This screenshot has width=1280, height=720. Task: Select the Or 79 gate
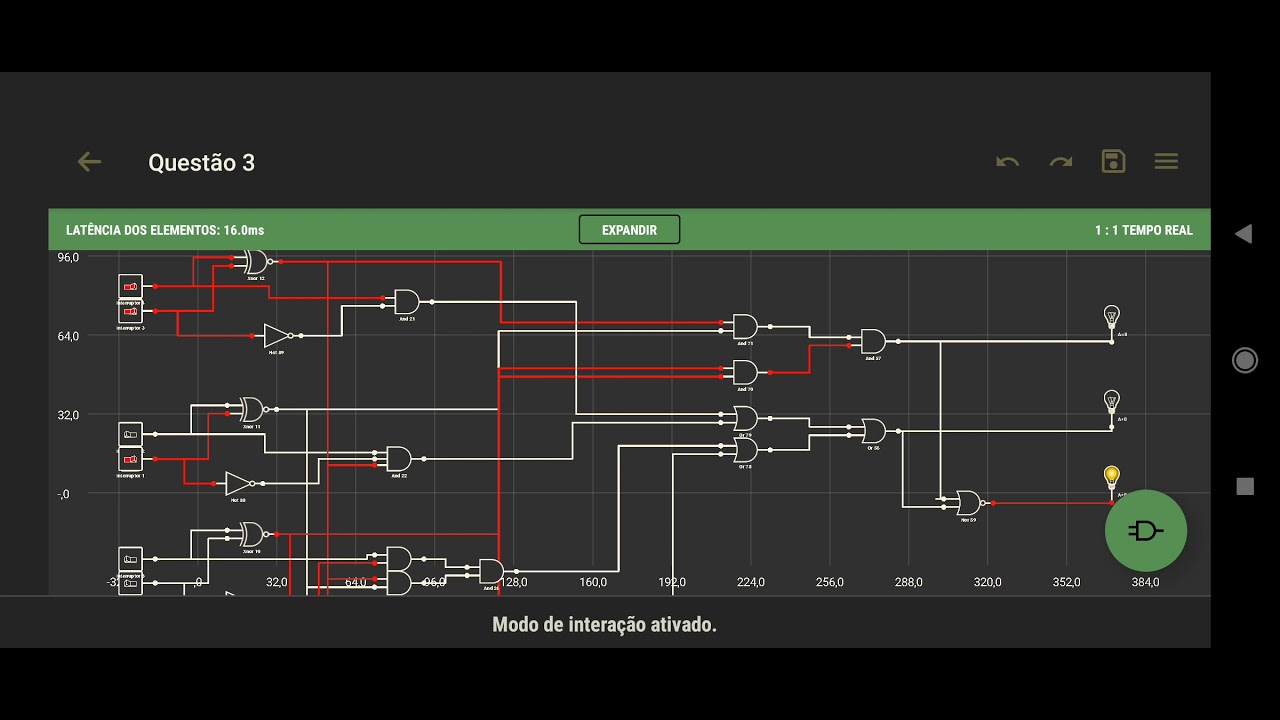pos(745,418)
